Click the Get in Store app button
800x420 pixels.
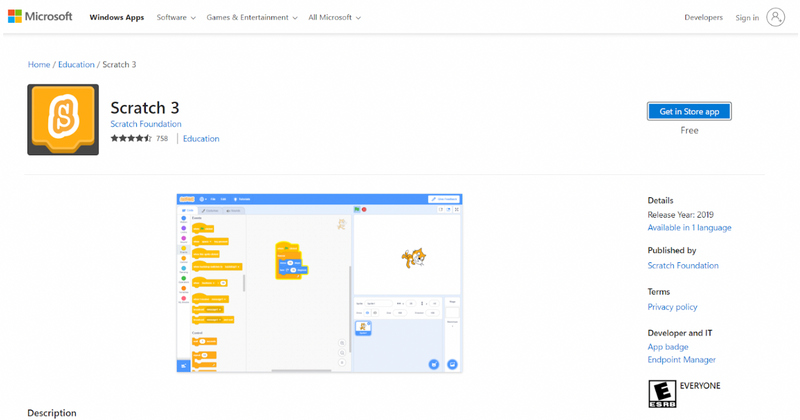[689, 111]
